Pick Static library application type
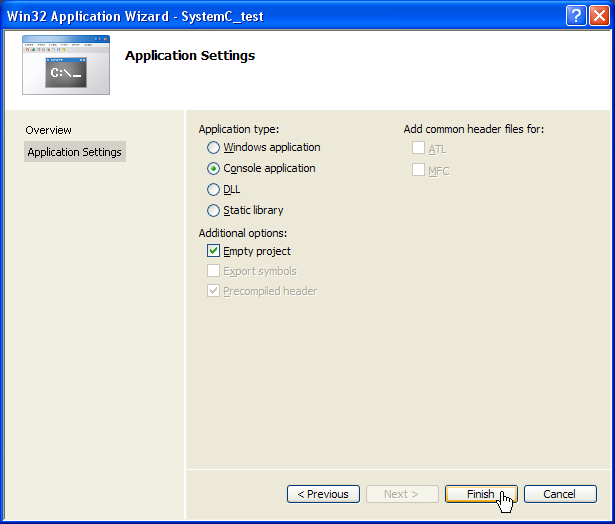This screenshot has height=524, width=615. [213, 210]
